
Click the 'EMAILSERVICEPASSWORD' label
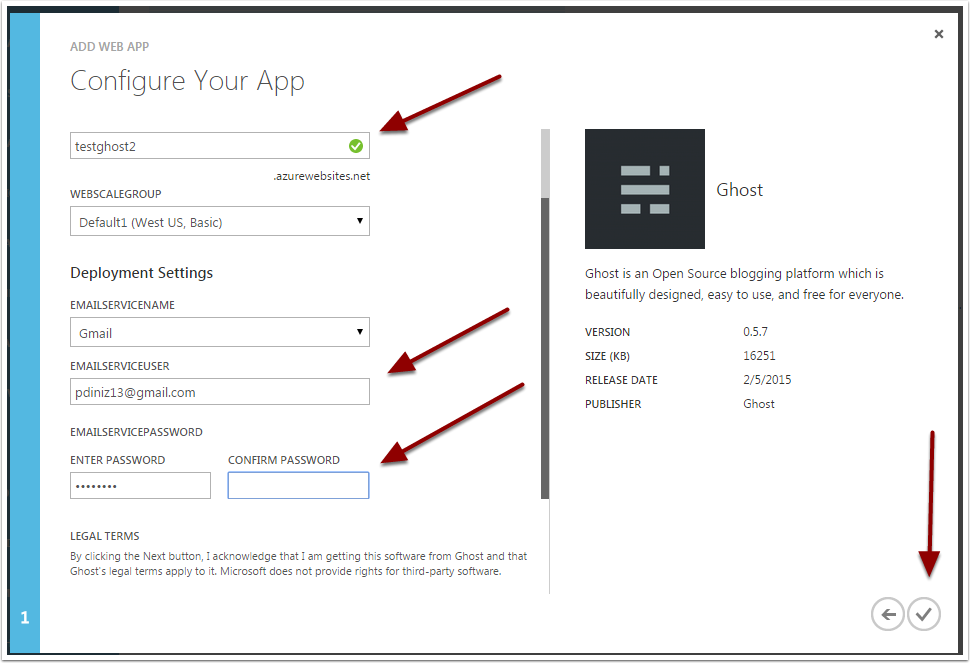click(136, 432)
